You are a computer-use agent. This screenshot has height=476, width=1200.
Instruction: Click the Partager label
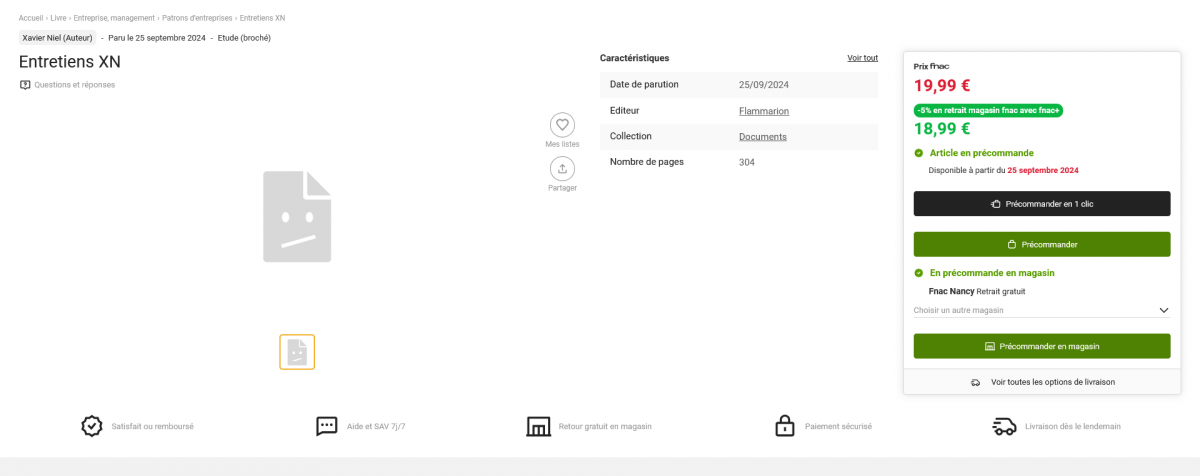click(562, 188)
